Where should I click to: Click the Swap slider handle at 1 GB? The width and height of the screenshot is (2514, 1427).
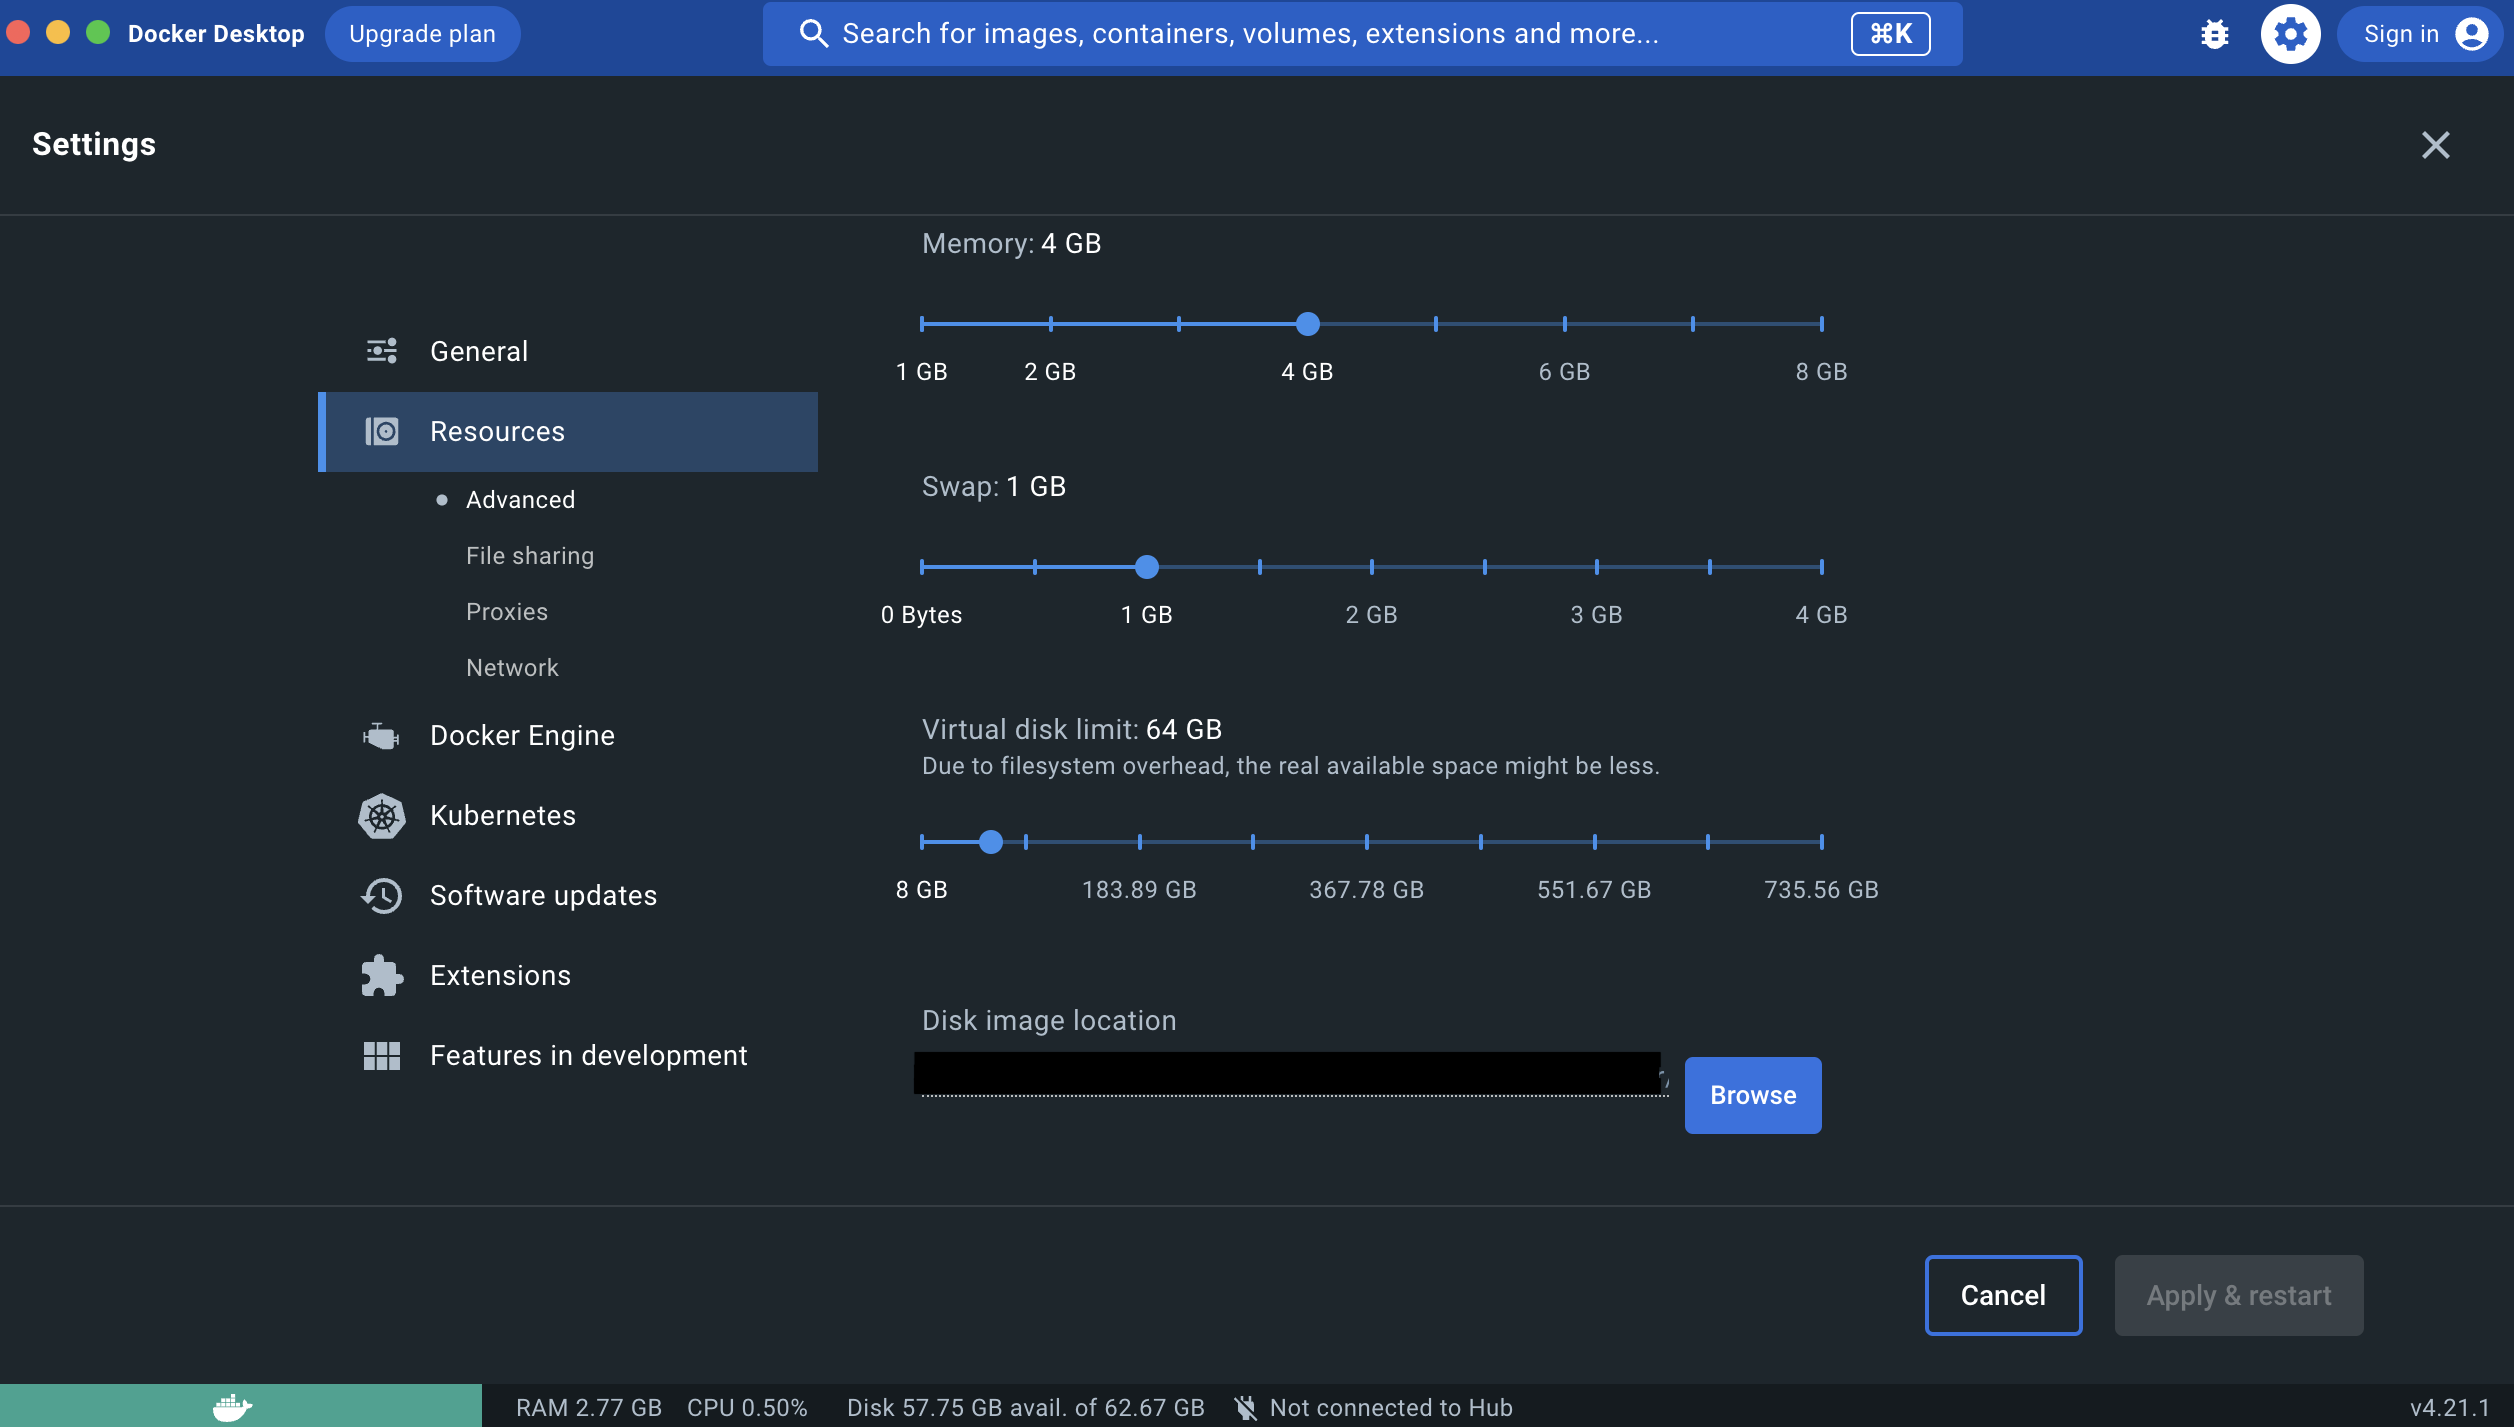[x=1147, y=567]
